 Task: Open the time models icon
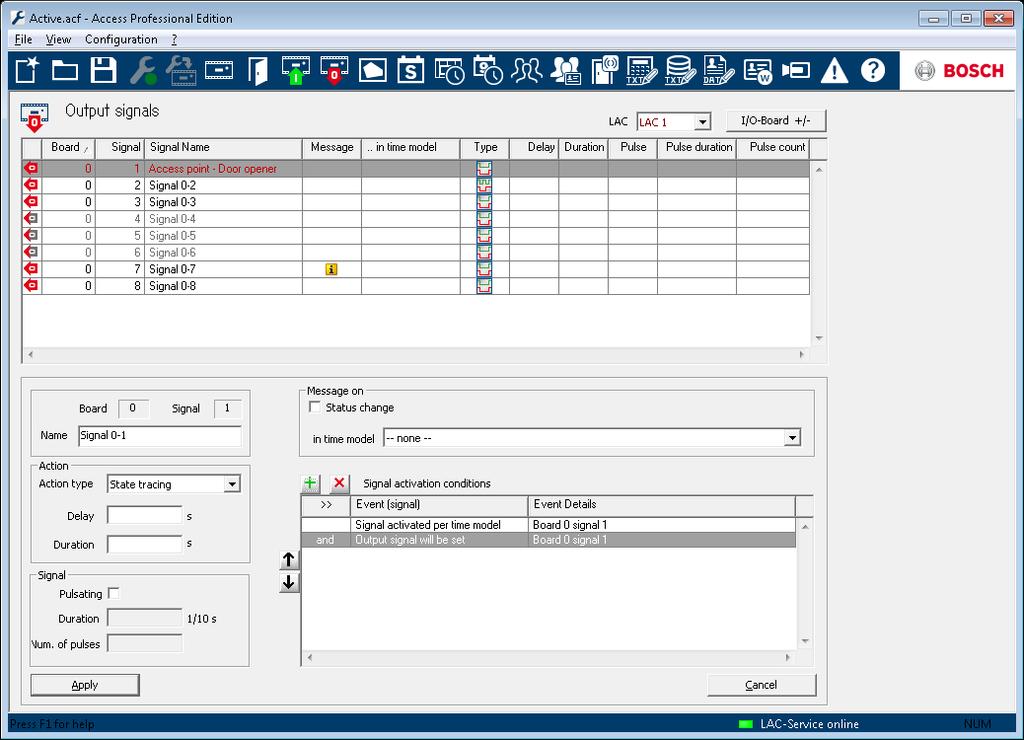pyautogui.click(x=488, y=70)
